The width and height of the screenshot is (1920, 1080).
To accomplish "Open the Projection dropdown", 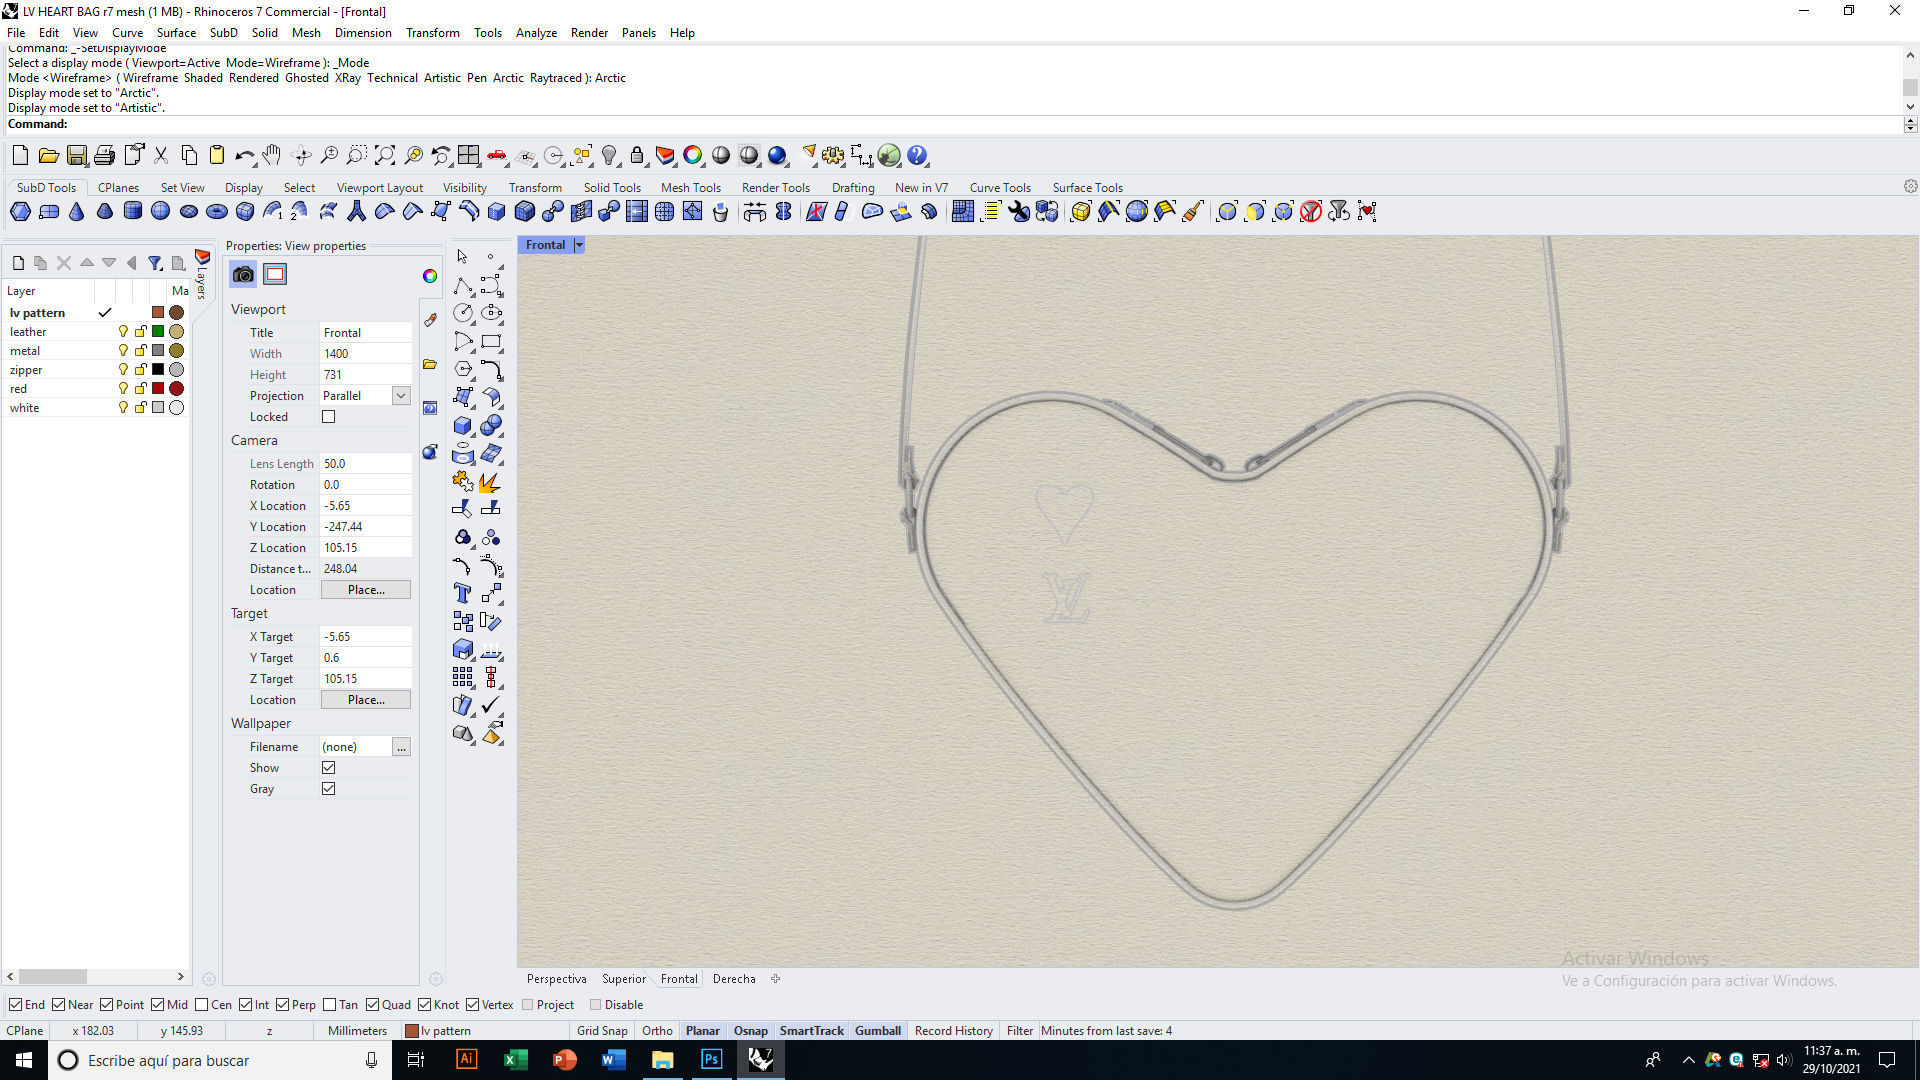I will [x=401, y=396].
